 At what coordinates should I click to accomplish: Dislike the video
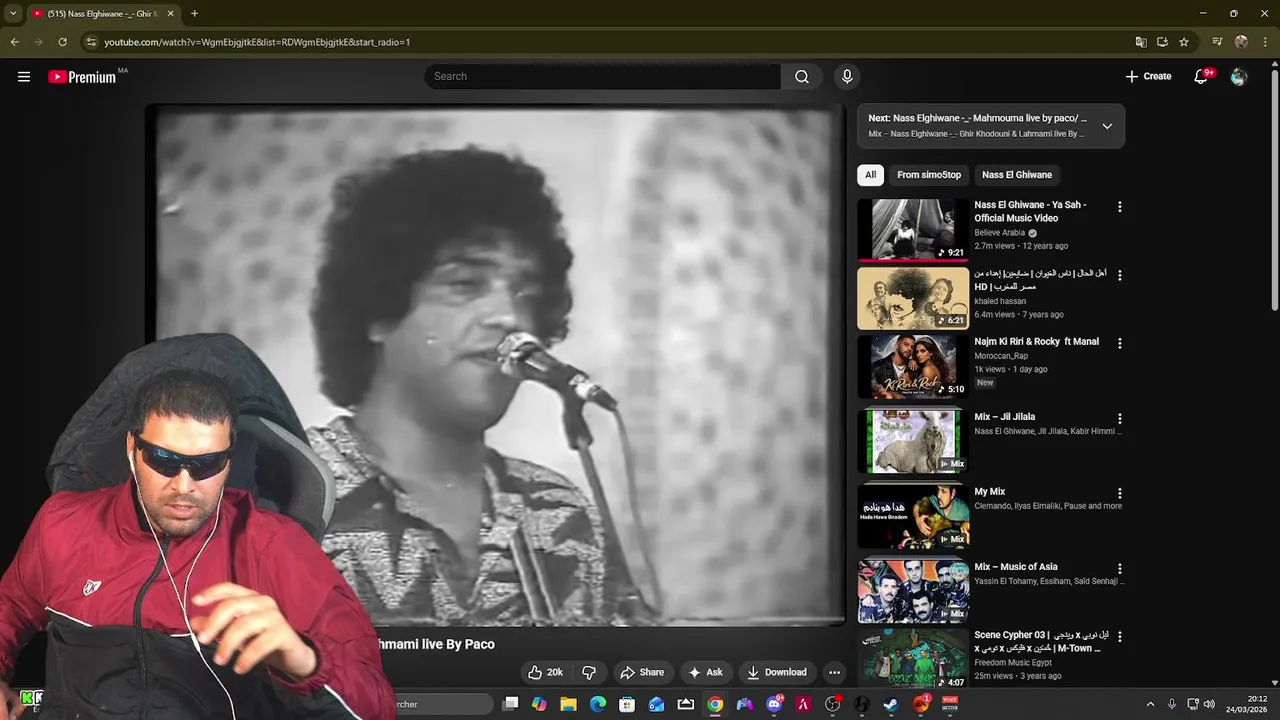[589, 673]
